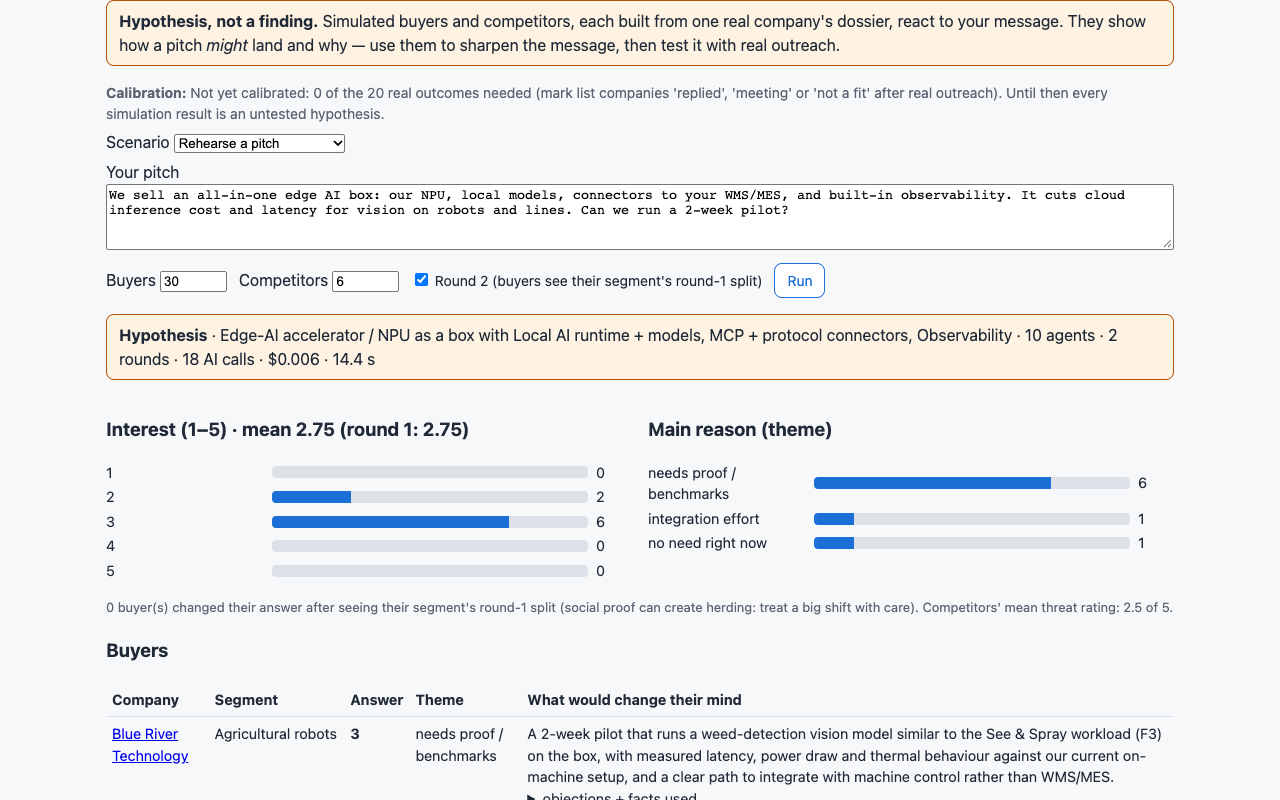The image size is (1280, 800).
Task: Click the interest rating 3 progress bar
Action: (x=430, y=522)
